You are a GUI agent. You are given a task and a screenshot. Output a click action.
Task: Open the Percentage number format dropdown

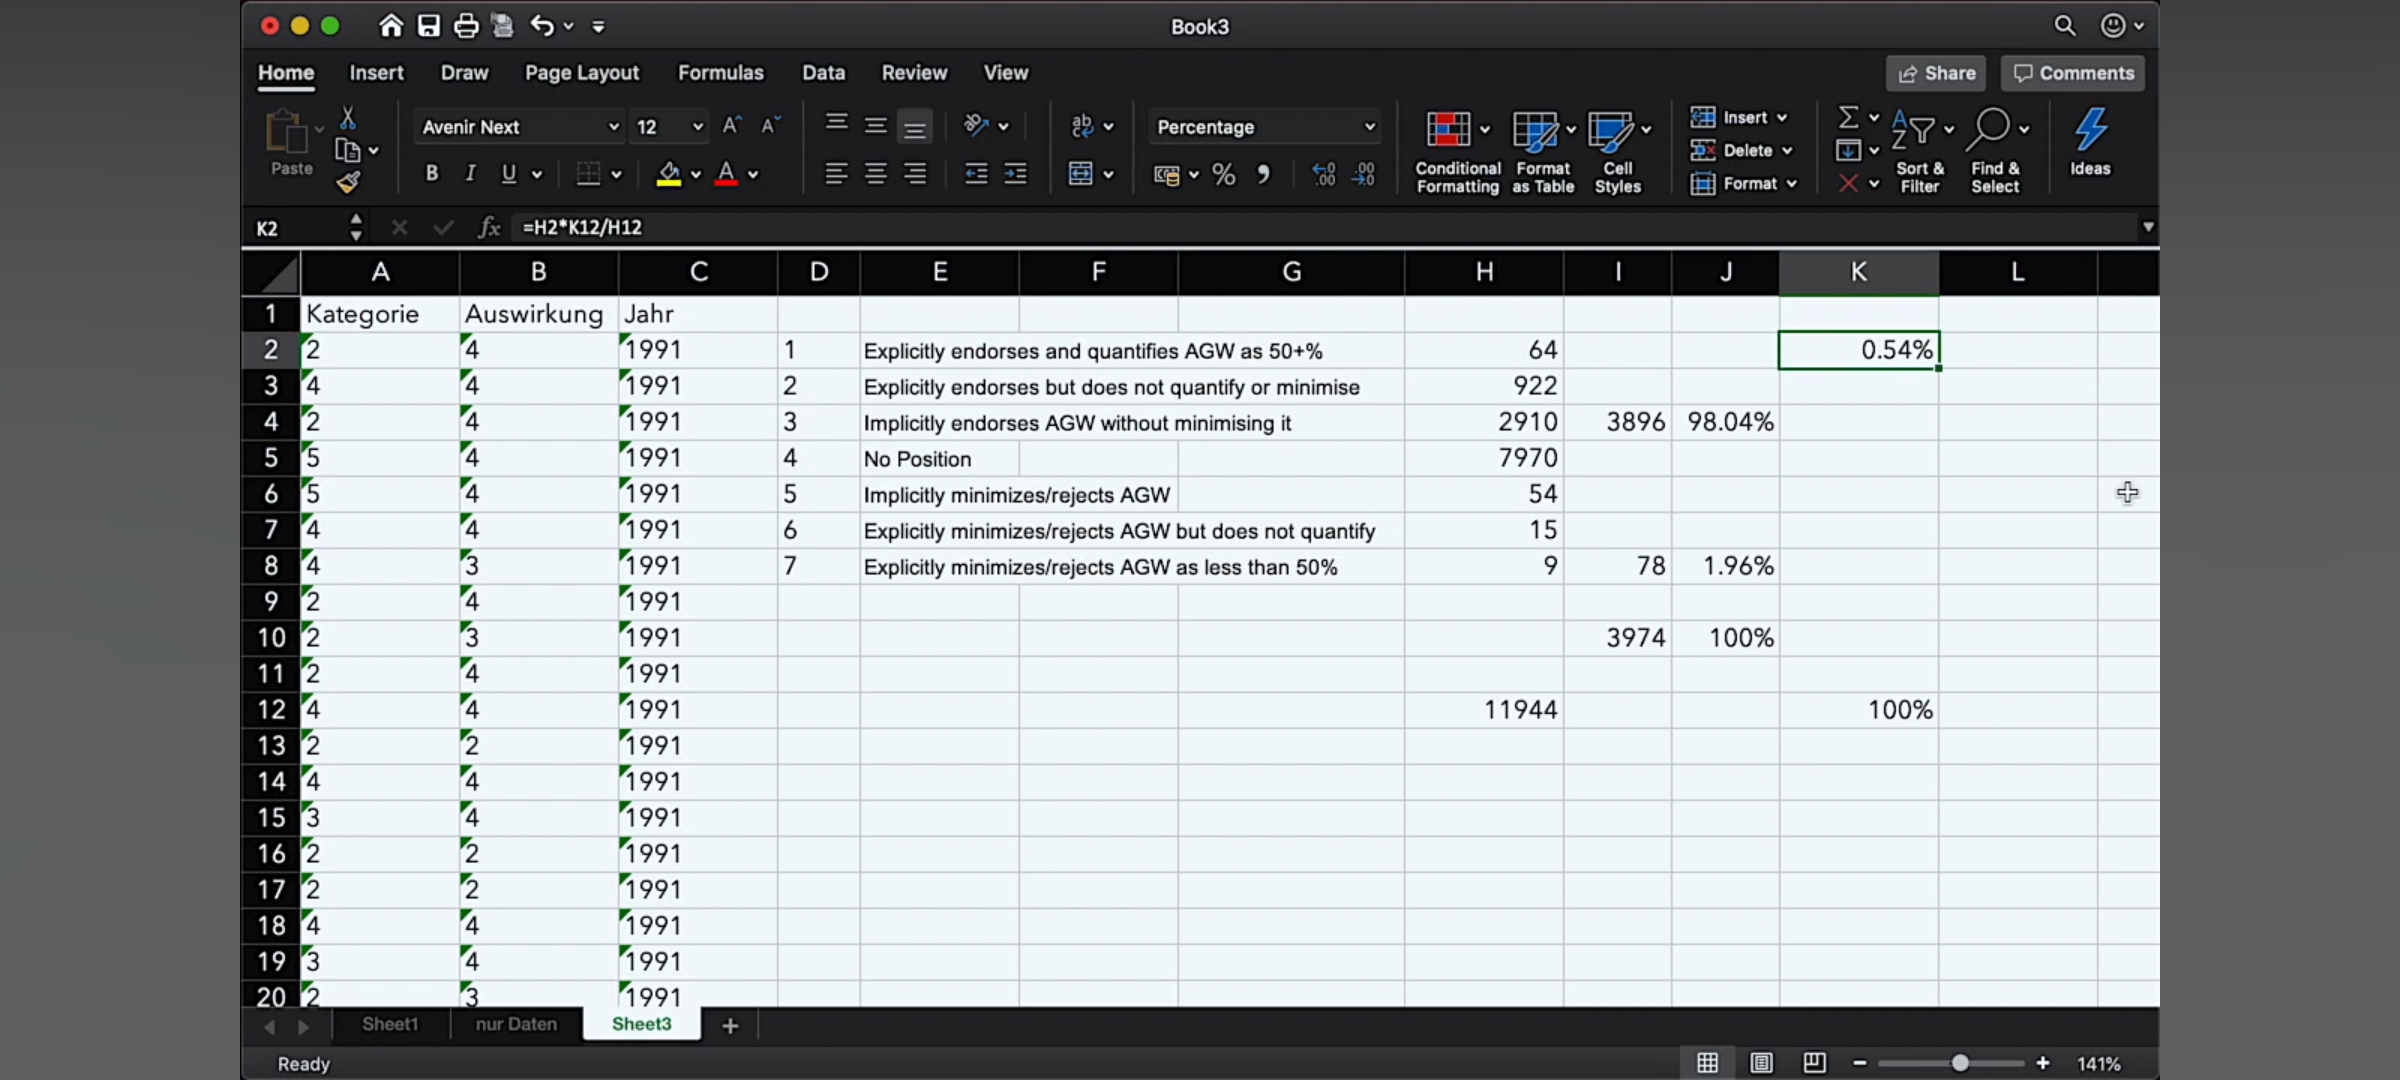[1369, 127]
